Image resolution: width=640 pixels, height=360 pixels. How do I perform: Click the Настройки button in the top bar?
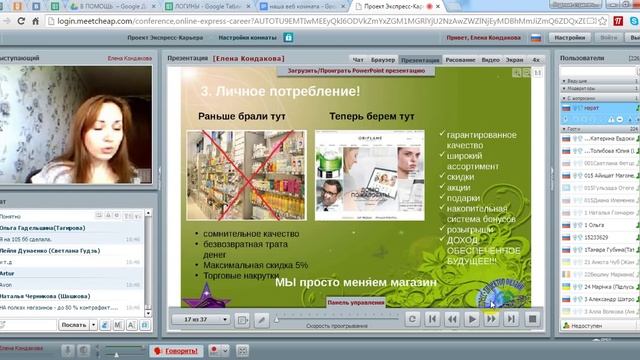pos(569,38)
